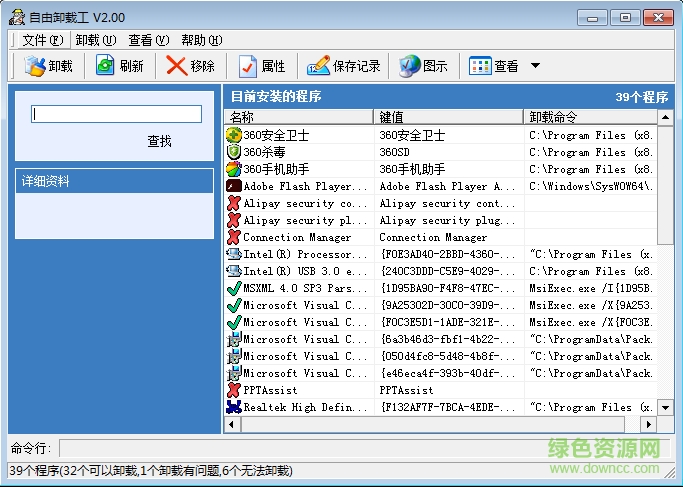Open the 文件(F) menu
This screenshot has width=683, height=487.
point(43,41)
